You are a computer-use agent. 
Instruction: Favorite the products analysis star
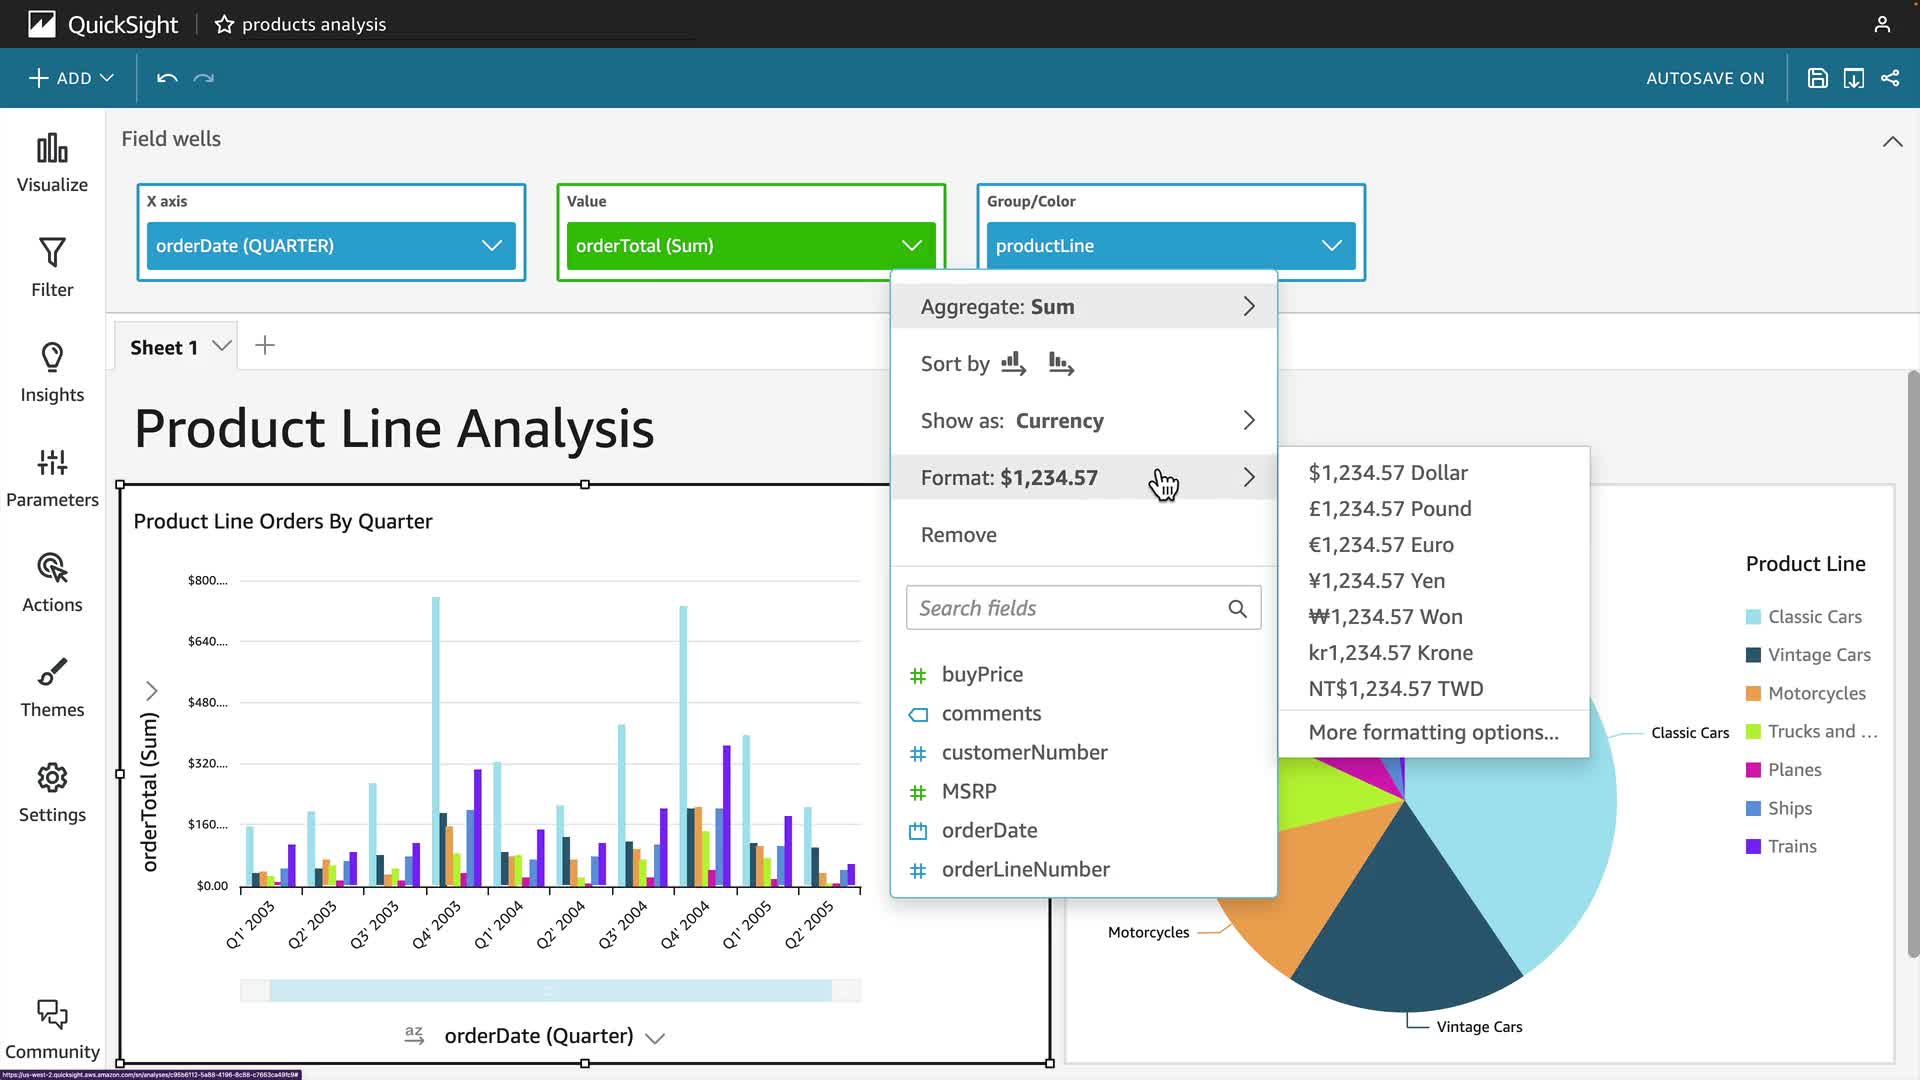pos(224,24)
